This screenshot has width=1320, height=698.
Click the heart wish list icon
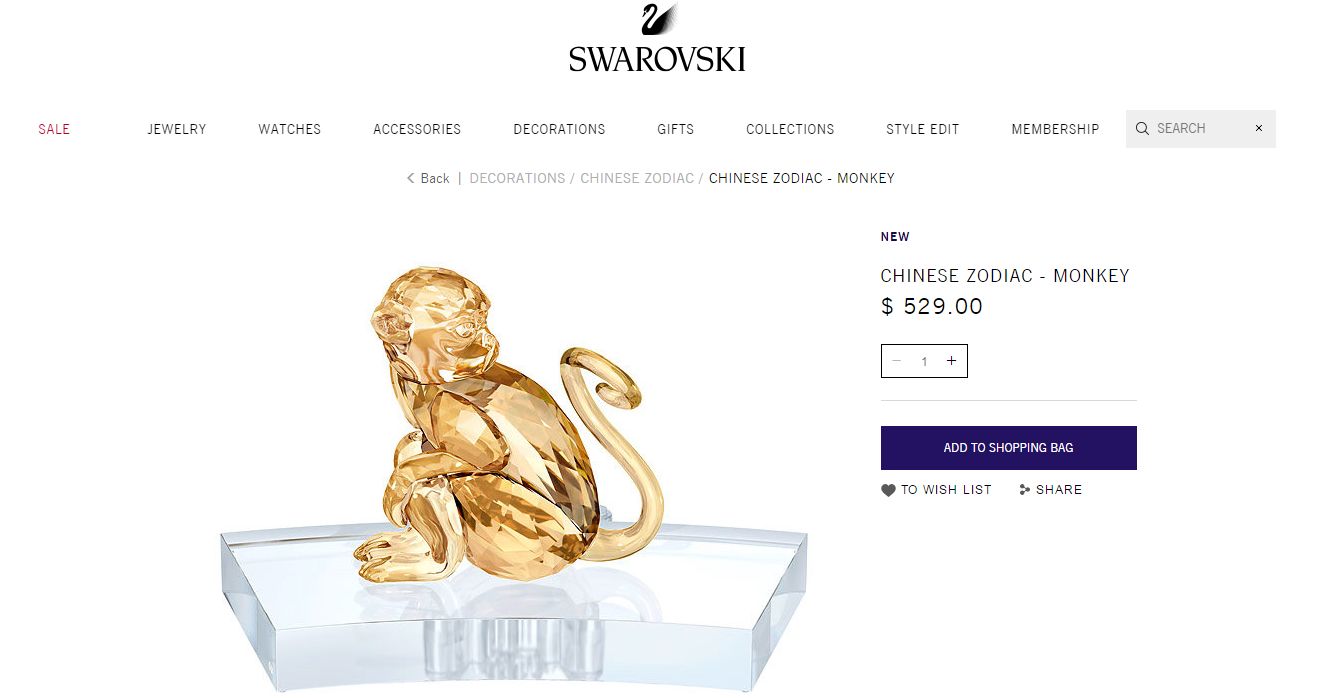point(888,490)
